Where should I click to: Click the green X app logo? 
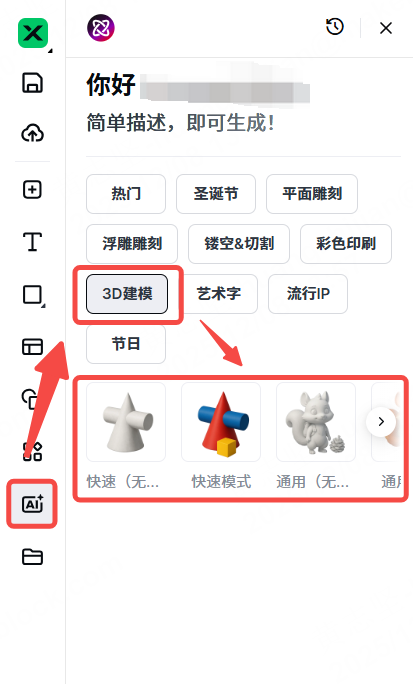(x=33, y=33)
